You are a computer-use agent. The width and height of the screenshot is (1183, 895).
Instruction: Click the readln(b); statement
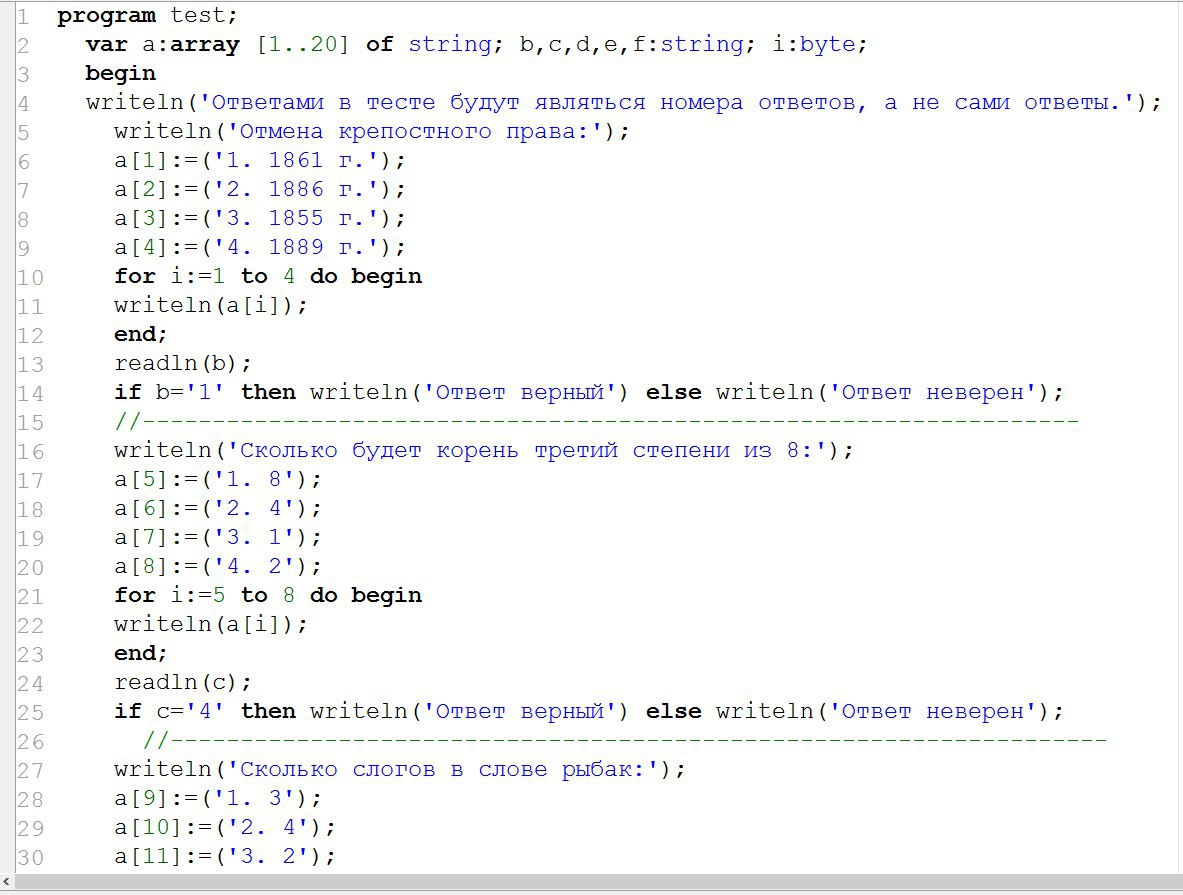(x=183, y=364)
